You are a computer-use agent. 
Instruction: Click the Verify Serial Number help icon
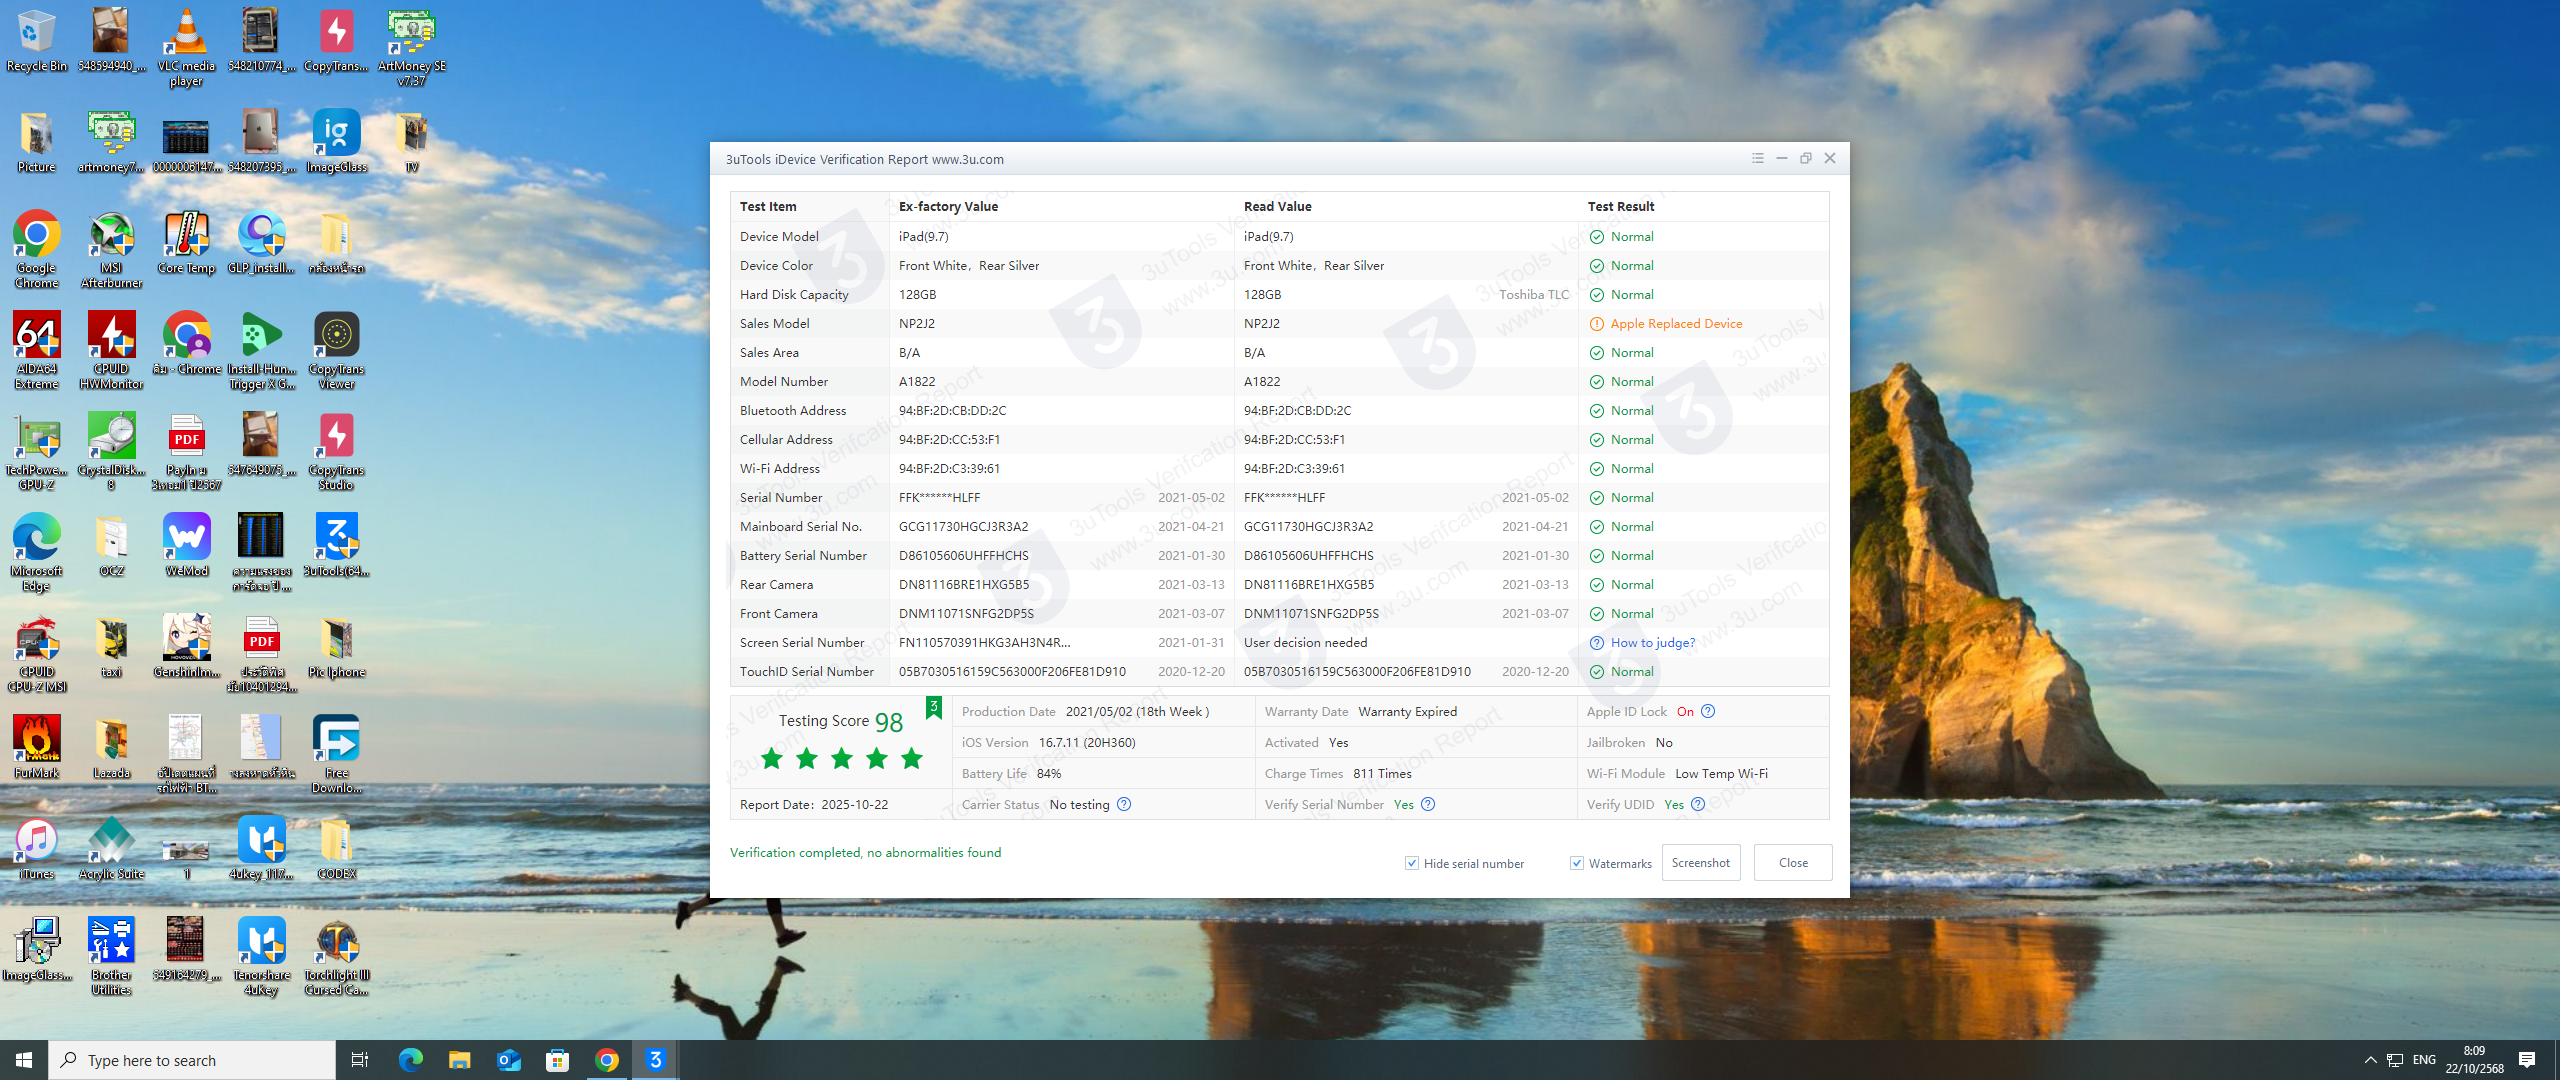1428,804
